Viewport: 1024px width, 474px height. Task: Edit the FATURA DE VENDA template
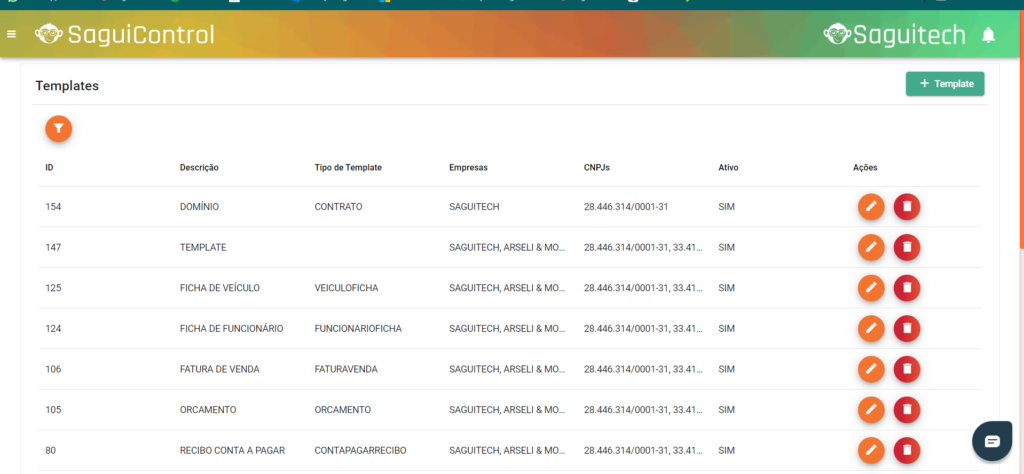[871, 369]
